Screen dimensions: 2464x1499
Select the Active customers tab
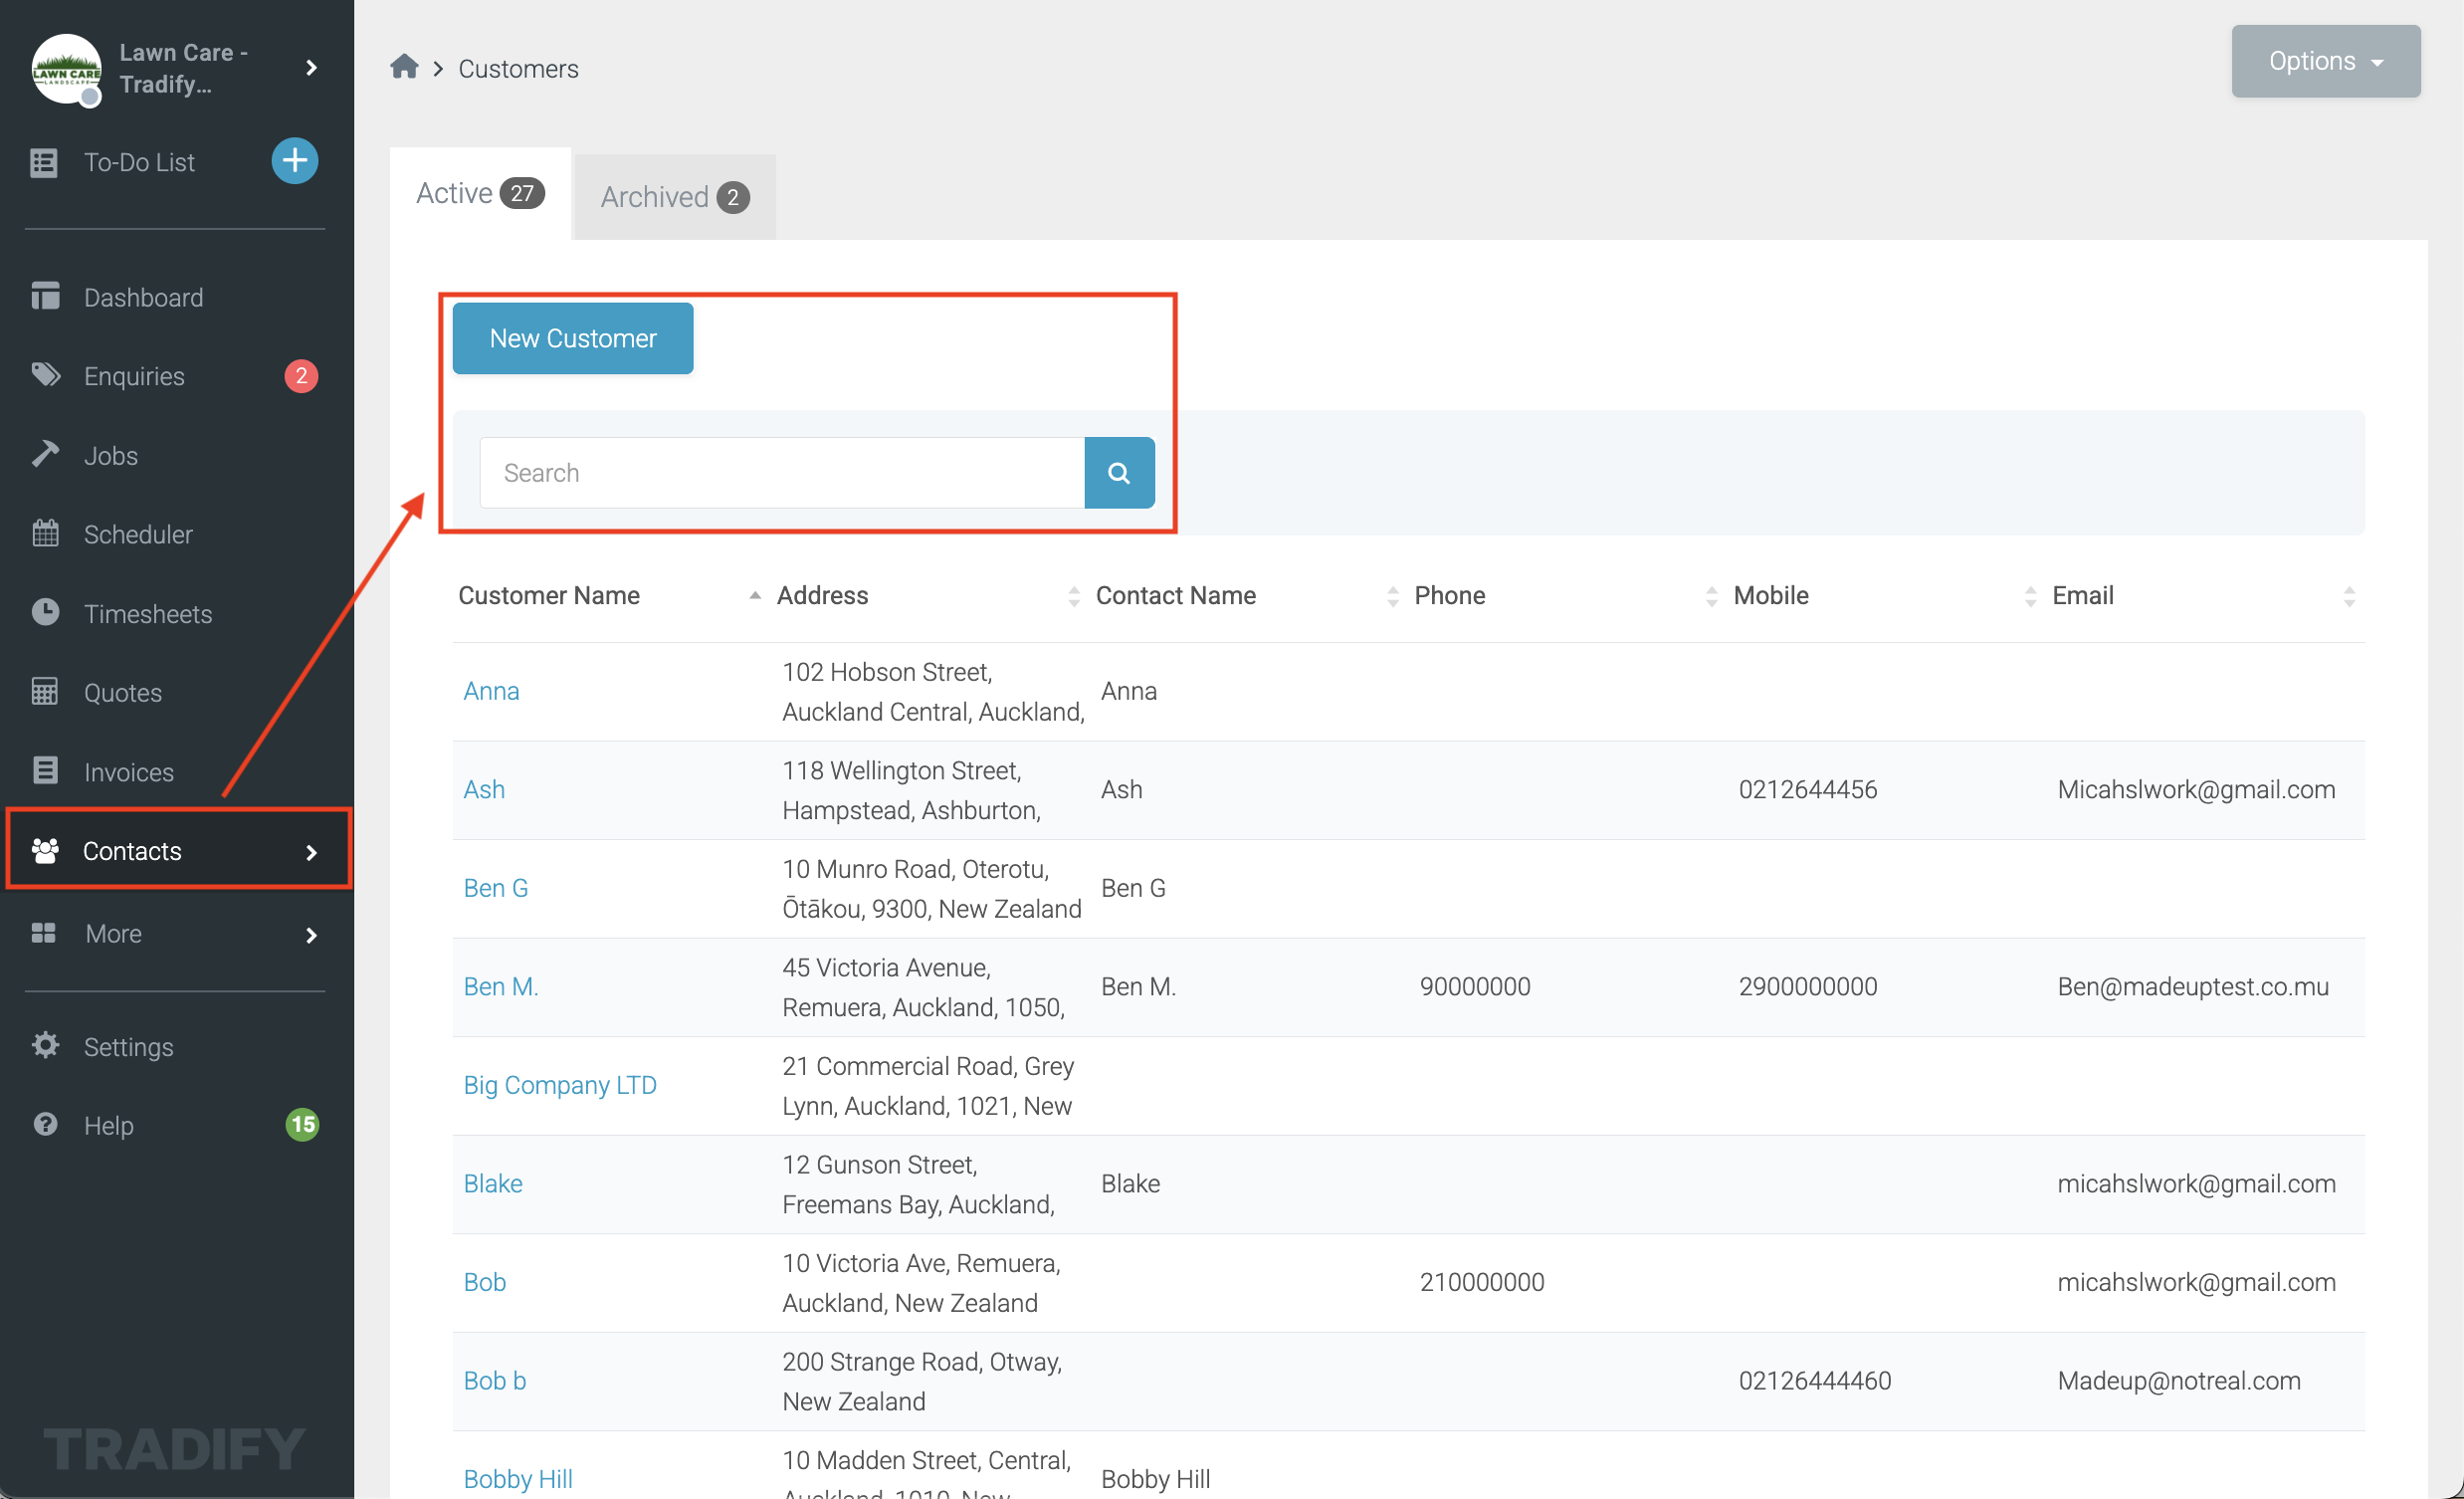479,193
